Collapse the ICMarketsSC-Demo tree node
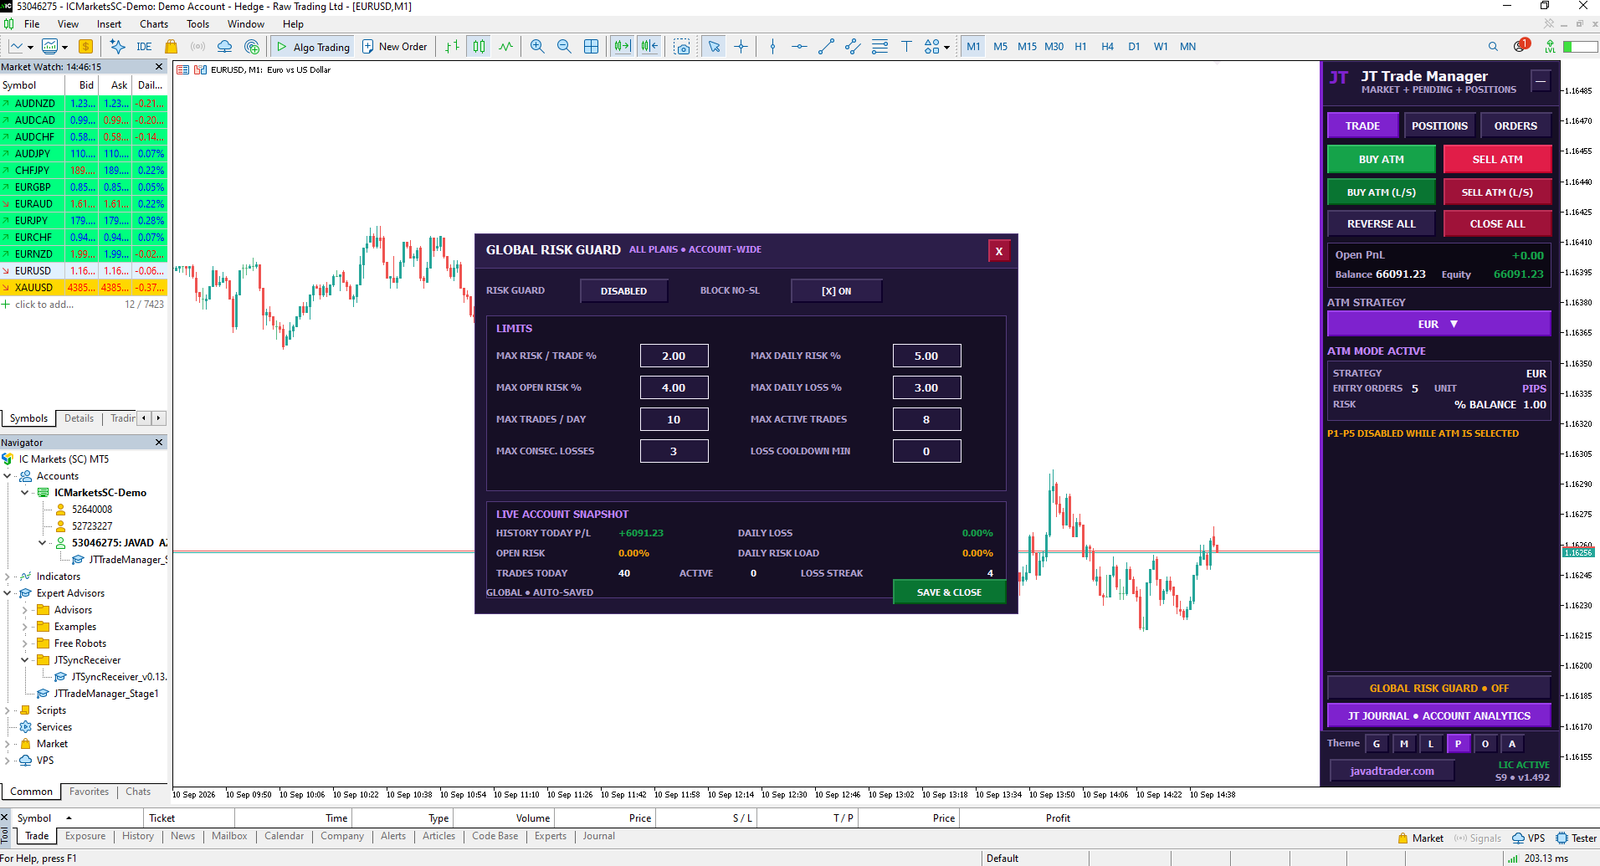Screen dimensions: 1600x866 pyautogui.click(x=25, y=493)
